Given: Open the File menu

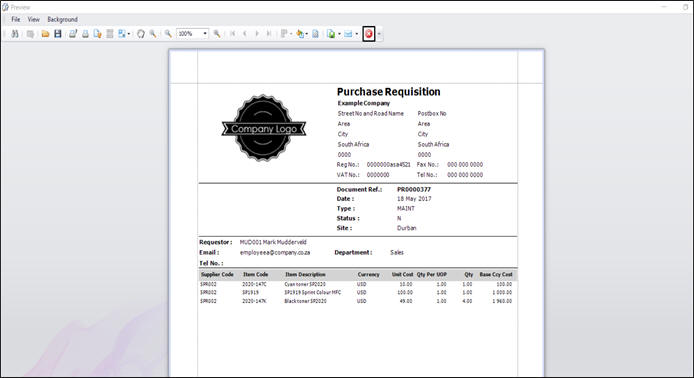Looking at the screenshot, I should coord(16,19).
